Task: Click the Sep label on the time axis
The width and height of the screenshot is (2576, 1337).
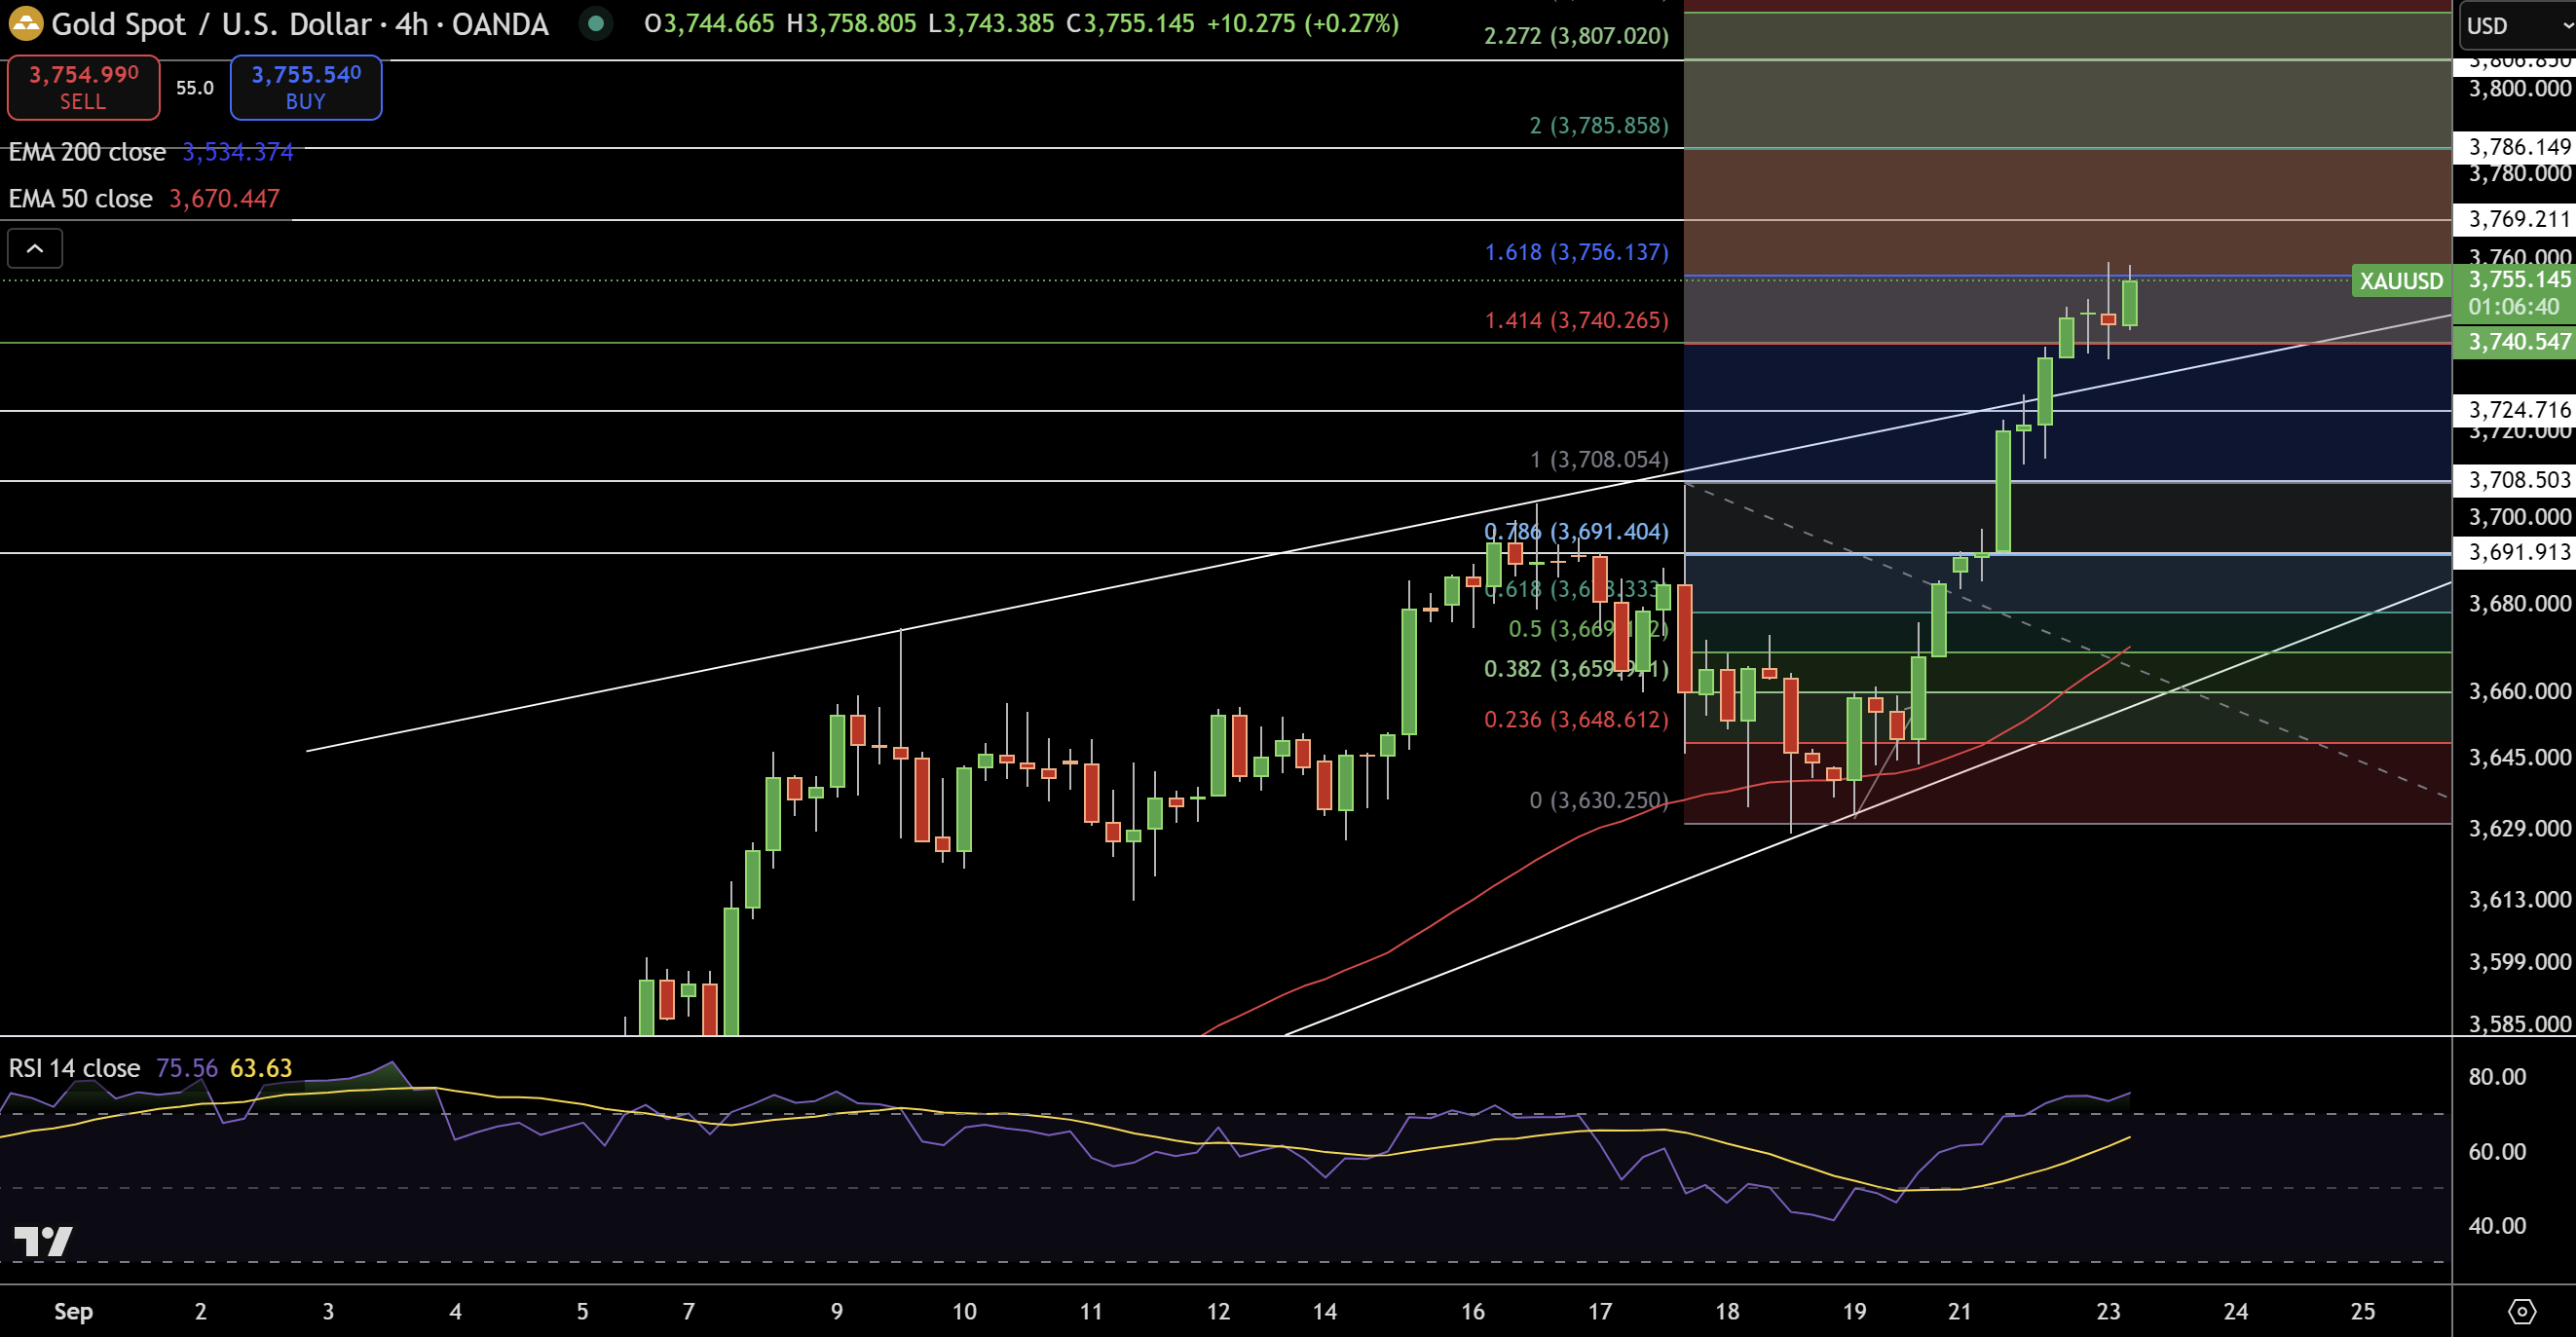Action: point(74,1311)
